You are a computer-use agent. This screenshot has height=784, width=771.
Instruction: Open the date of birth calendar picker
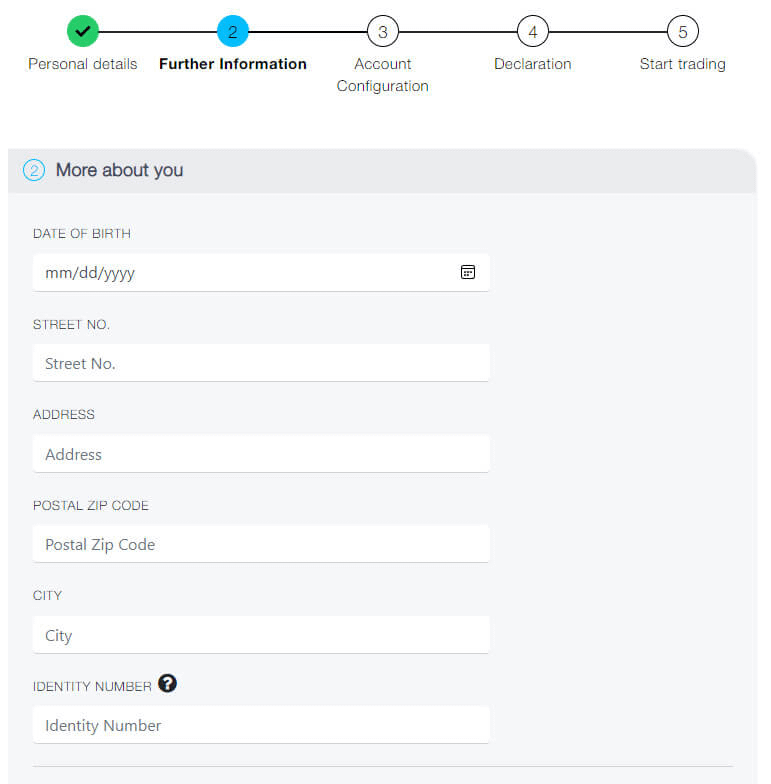click(468, 272)
